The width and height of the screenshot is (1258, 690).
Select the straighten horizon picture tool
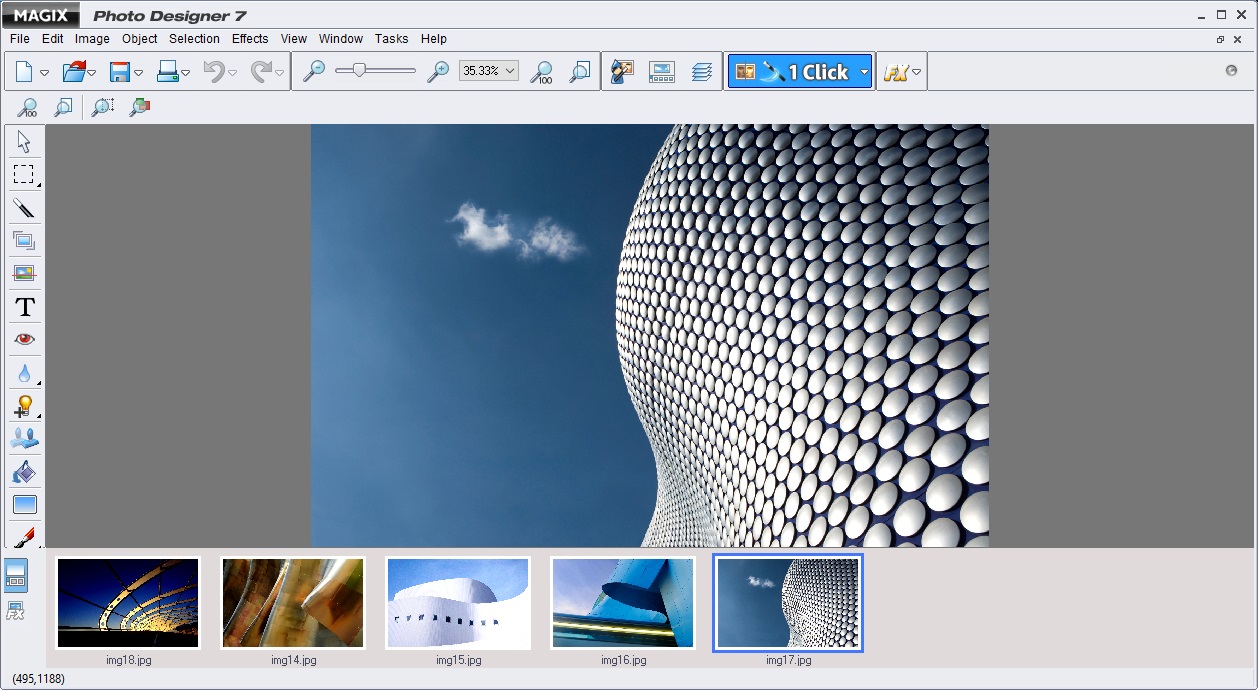25,273
